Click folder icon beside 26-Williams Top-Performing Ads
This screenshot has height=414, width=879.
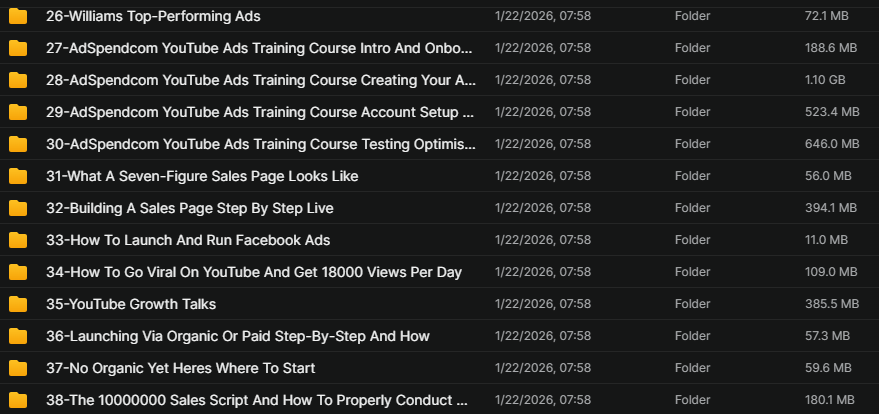[18, 16]
